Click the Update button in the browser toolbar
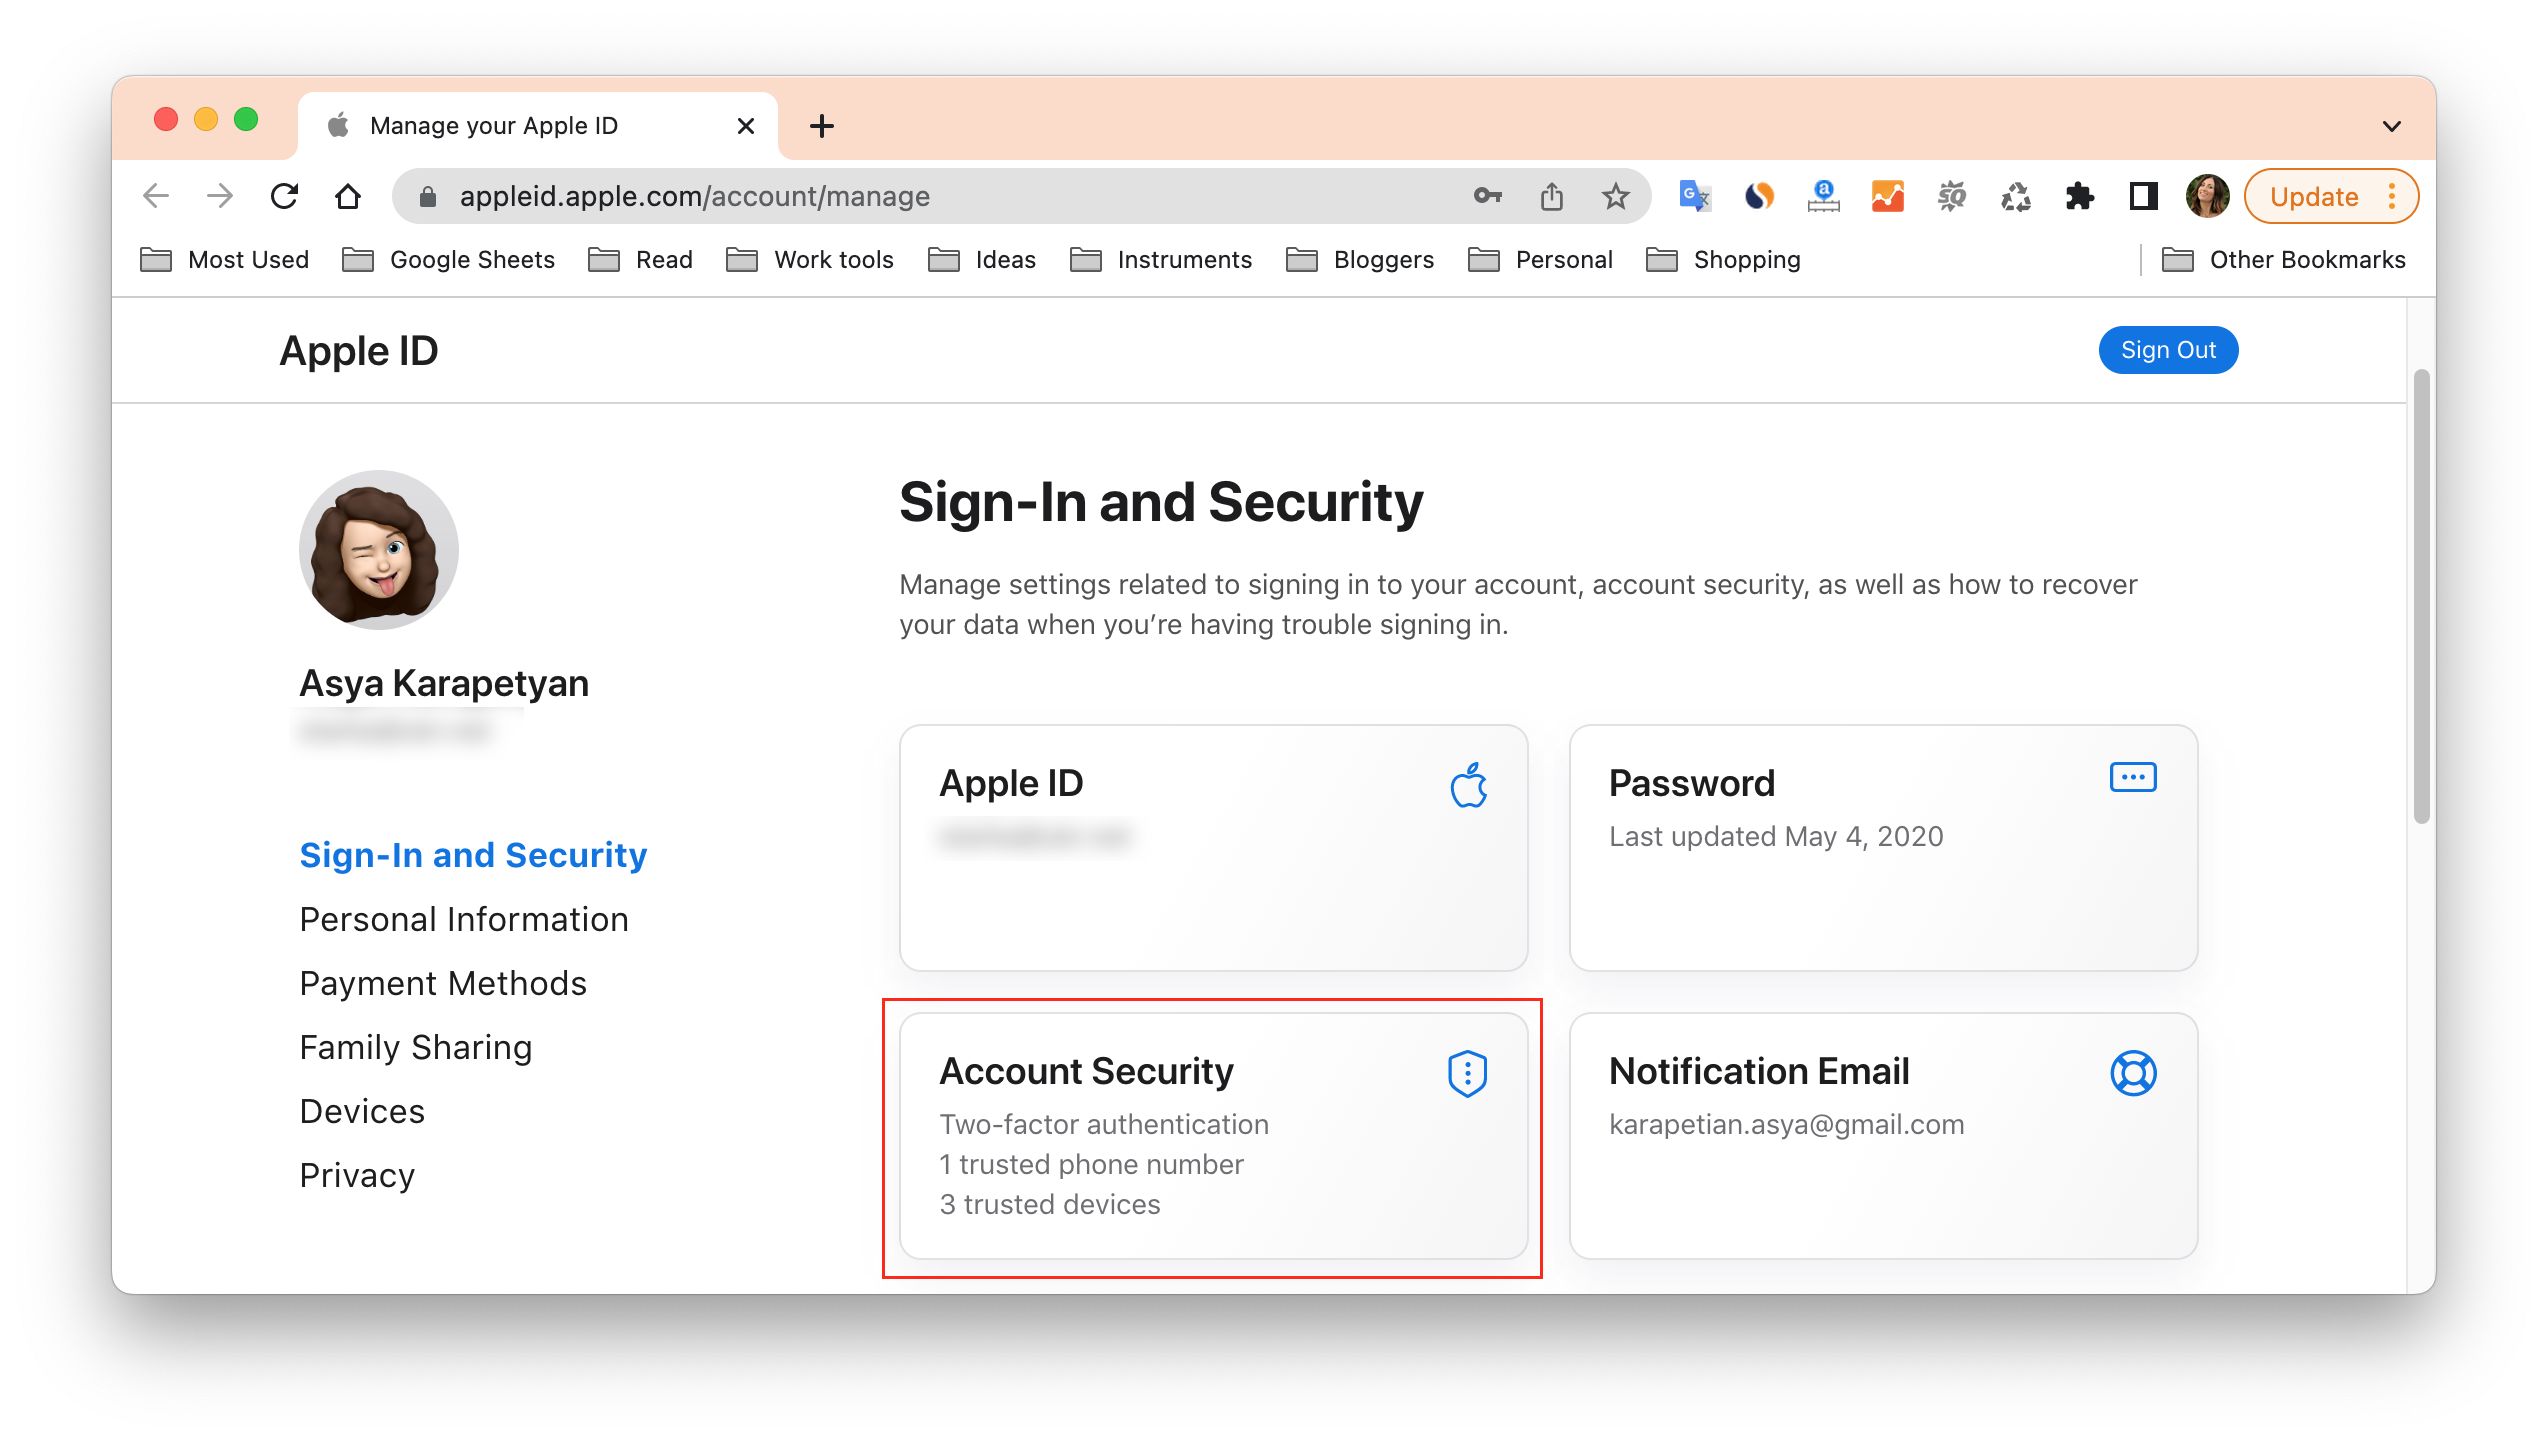Screen dimensions: 2548x1442 (2312, 196)
